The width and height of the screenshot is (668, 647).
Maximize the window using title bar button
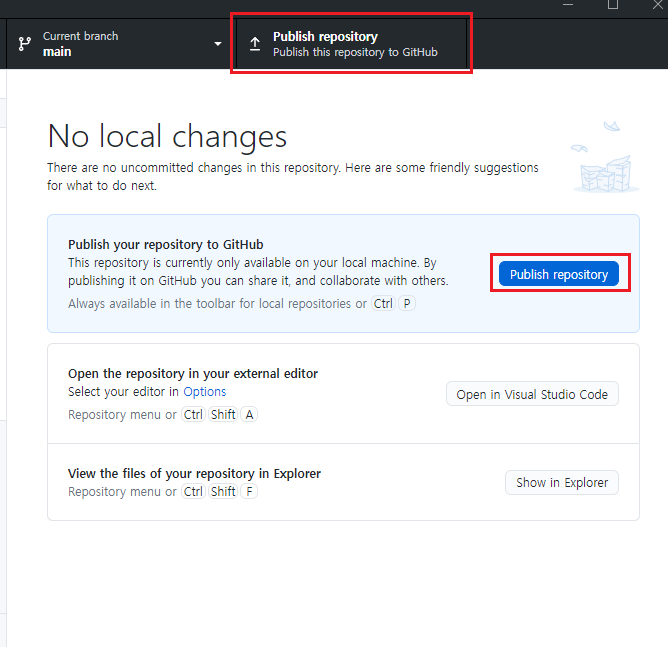(613, 5)
